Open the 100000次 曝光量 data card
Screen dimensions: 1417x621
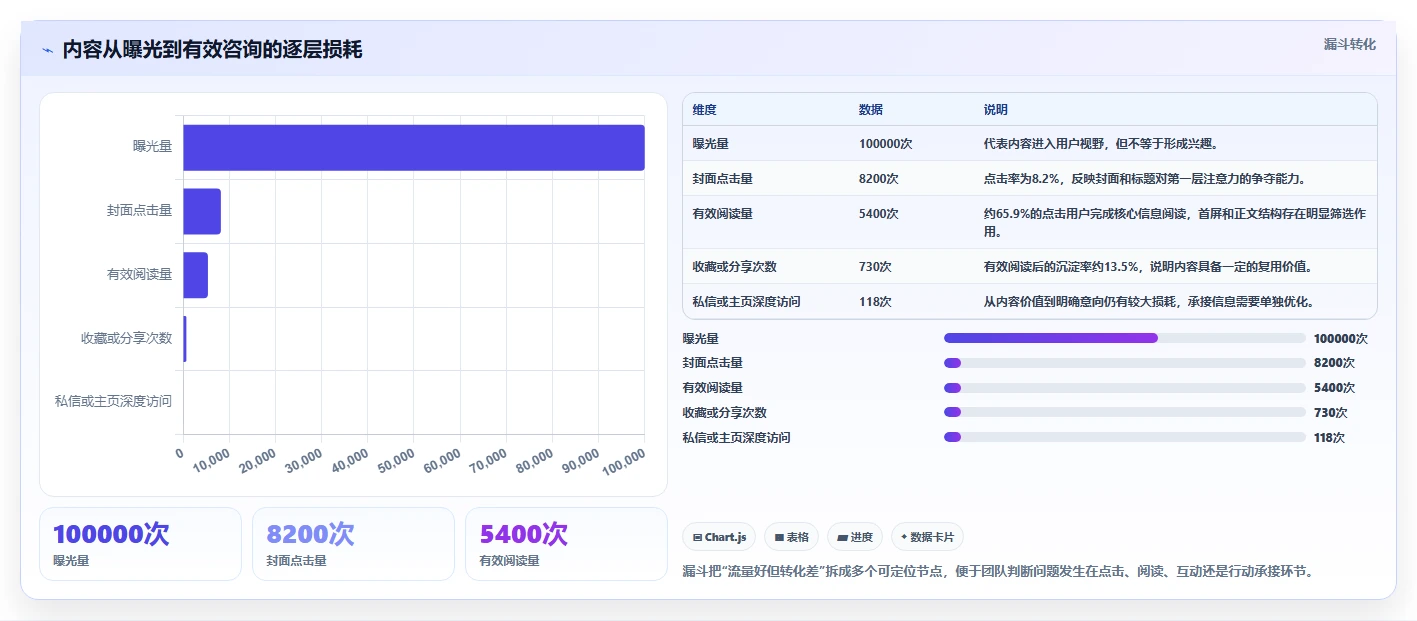click(140, 544)
